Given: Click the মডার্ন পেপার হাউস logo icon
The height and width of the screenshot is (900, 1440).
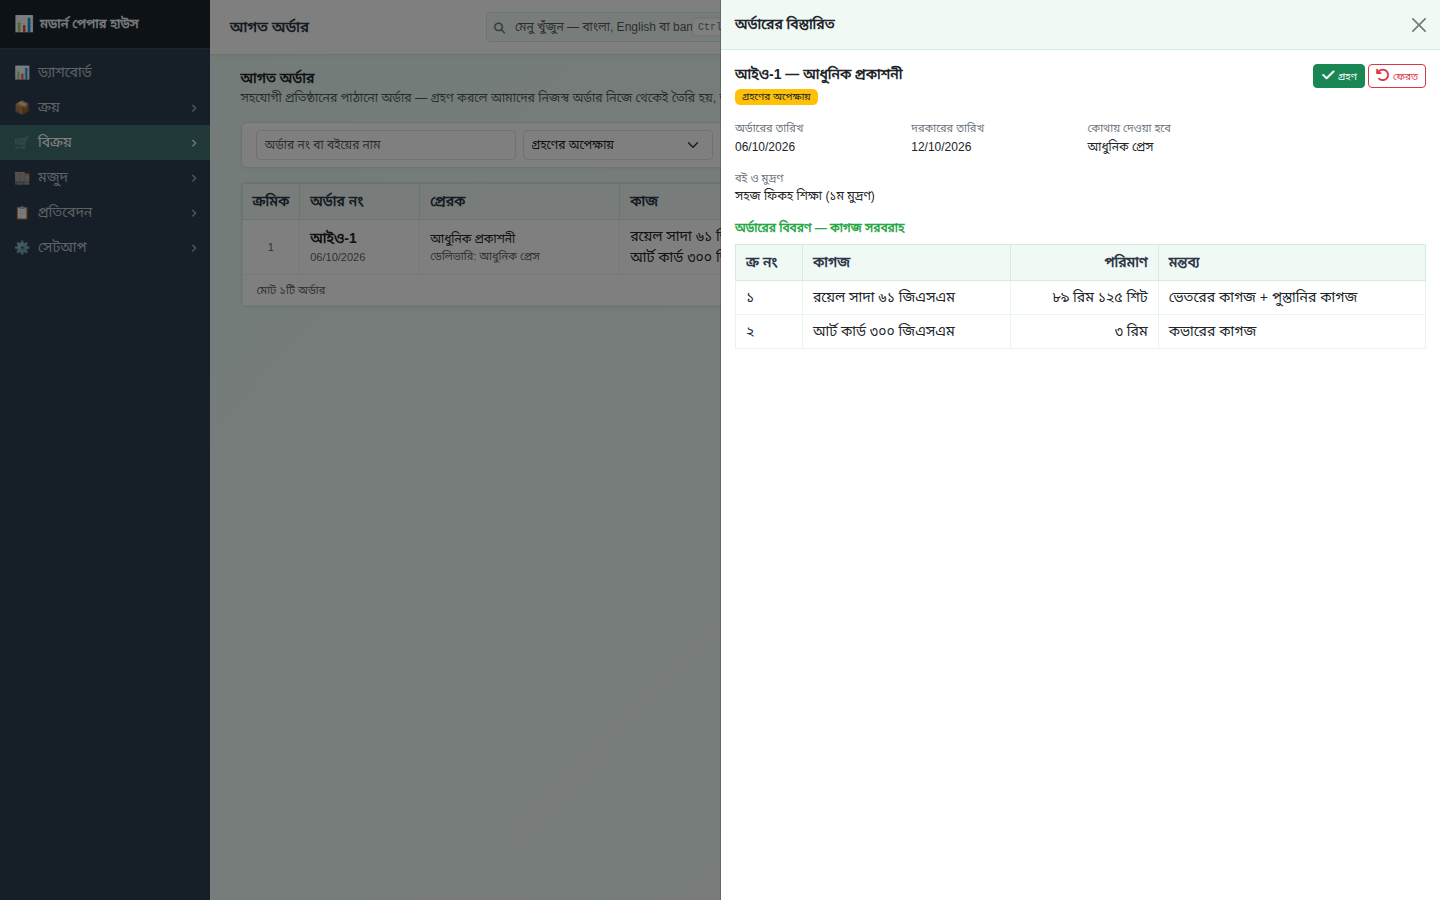Looking at the screenshot, I should 24,23.
